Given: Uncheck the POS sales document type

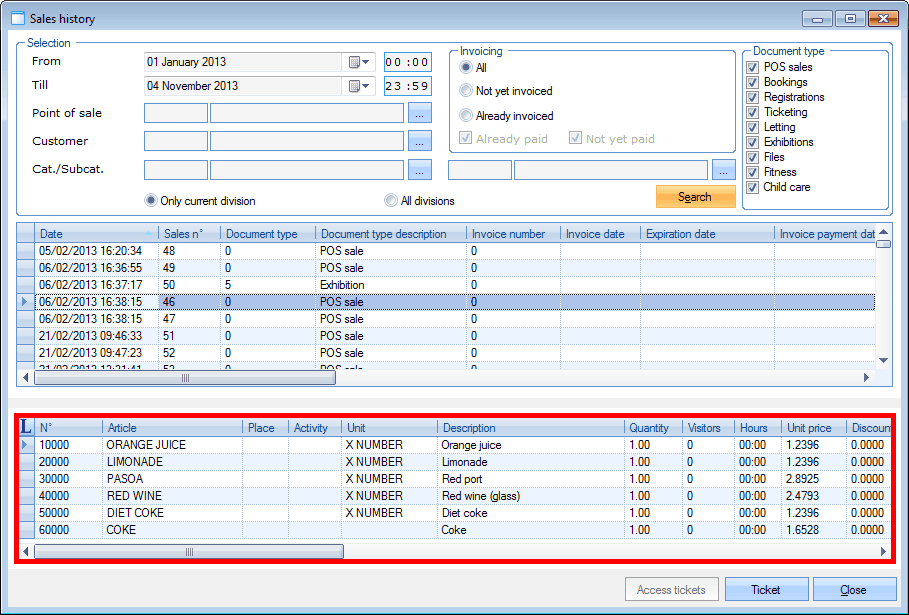Looking at the screenshot, I should pos(753,67).
